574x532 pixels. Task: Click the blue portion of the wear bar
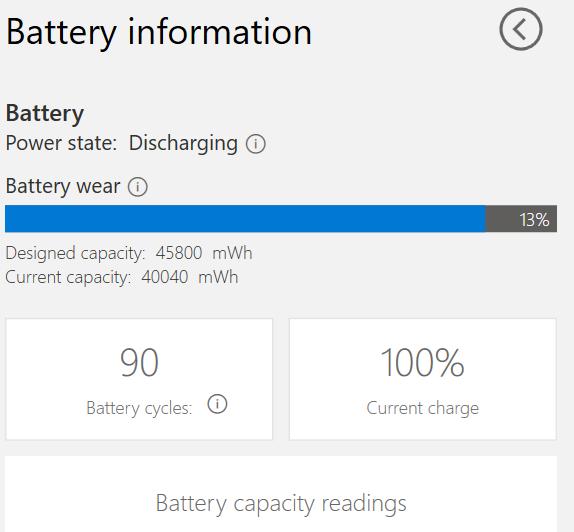(x=245, y=219)
